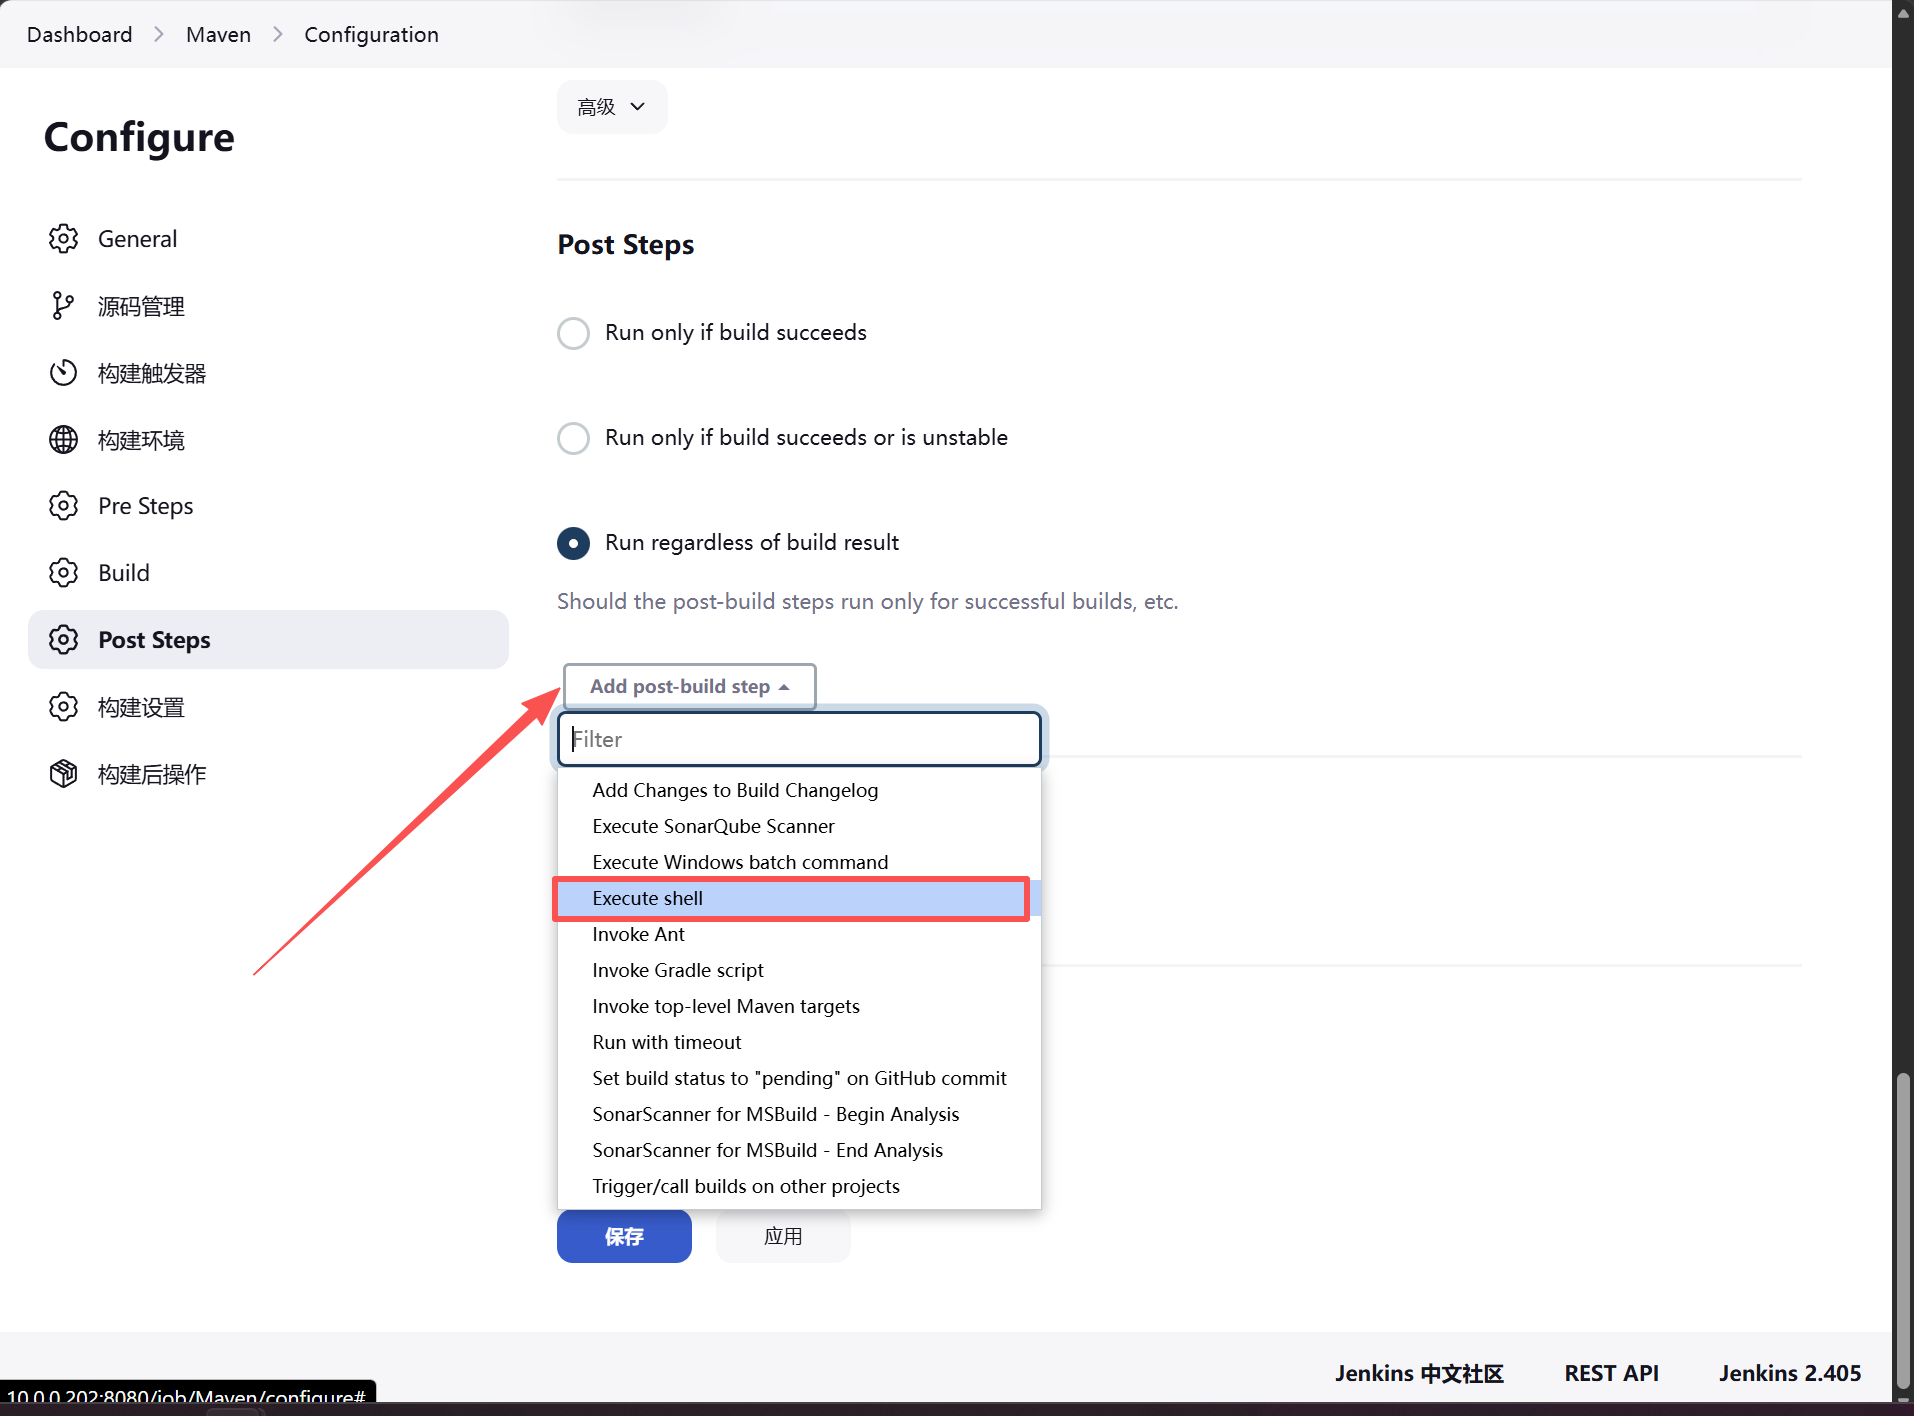Click the 构建触发器 clock icon
Image resolution: width=1914 pixels, height=1416 pixels.
click(63, 373)
